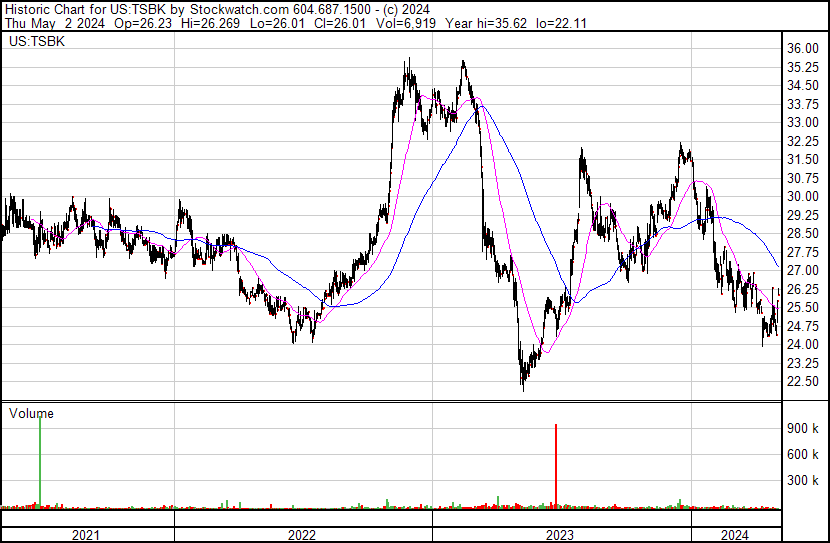830x543 pixels.
Task: Select the 2023 year label on timeline
Action: pyautogui.click(x=560, y=535)
